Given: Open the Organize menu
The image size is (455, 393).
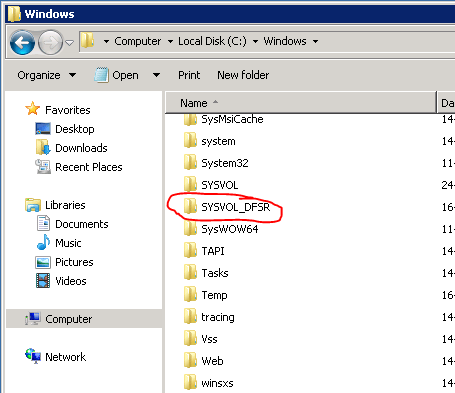Looking at the screenshot, I should [x=47, y=75].
